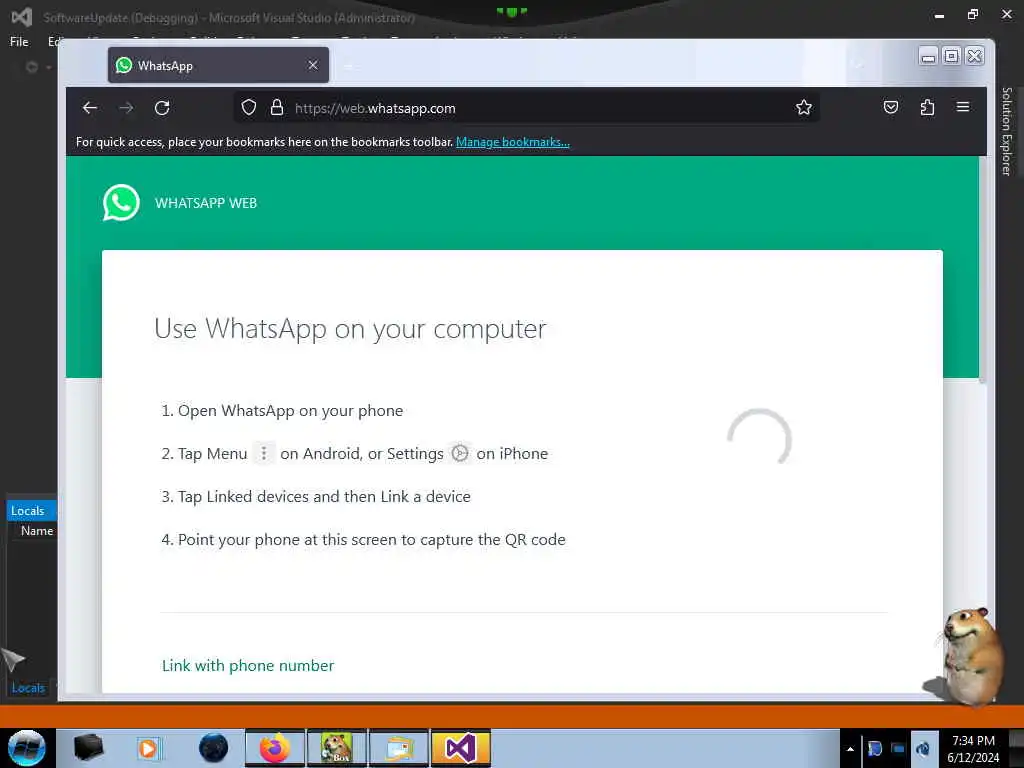Click the browser back arrow button
This screenshot has height=768, width=1024.
point(90,108)
